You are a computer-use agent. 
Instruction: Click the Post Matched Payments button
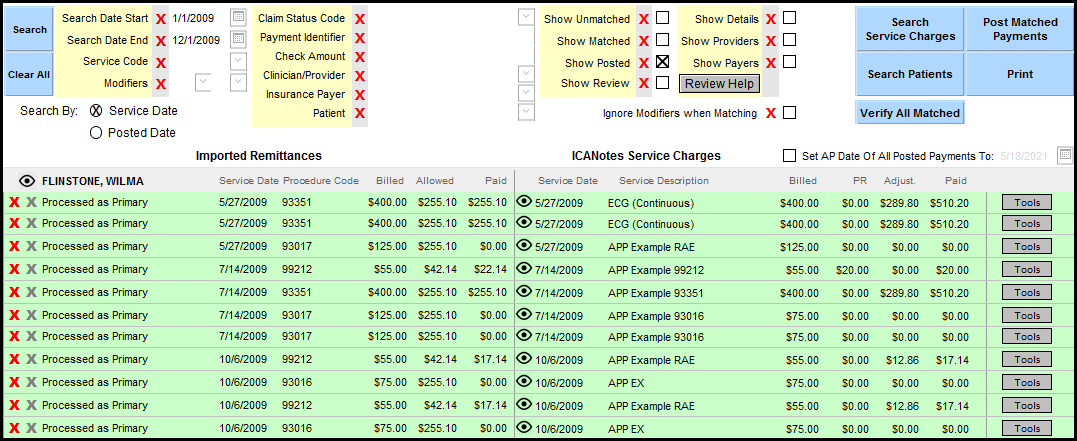[1020, 30]
